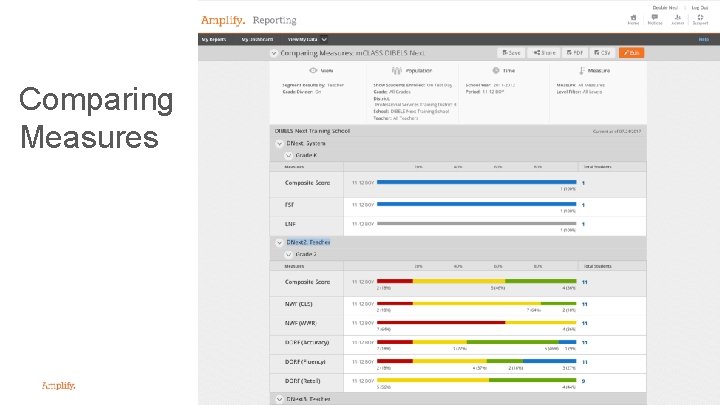This screenshot has height=405, width=720.
Task: Click the NWF (CLS) measure label
Action: point(298,304)
